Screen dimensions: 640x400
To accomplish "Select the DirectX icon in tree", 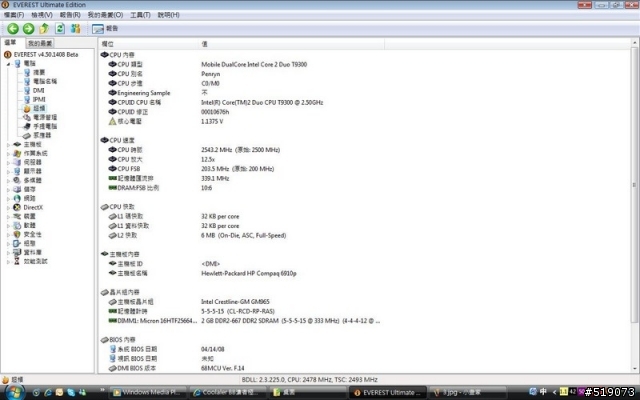I will [x=17, y=207].
